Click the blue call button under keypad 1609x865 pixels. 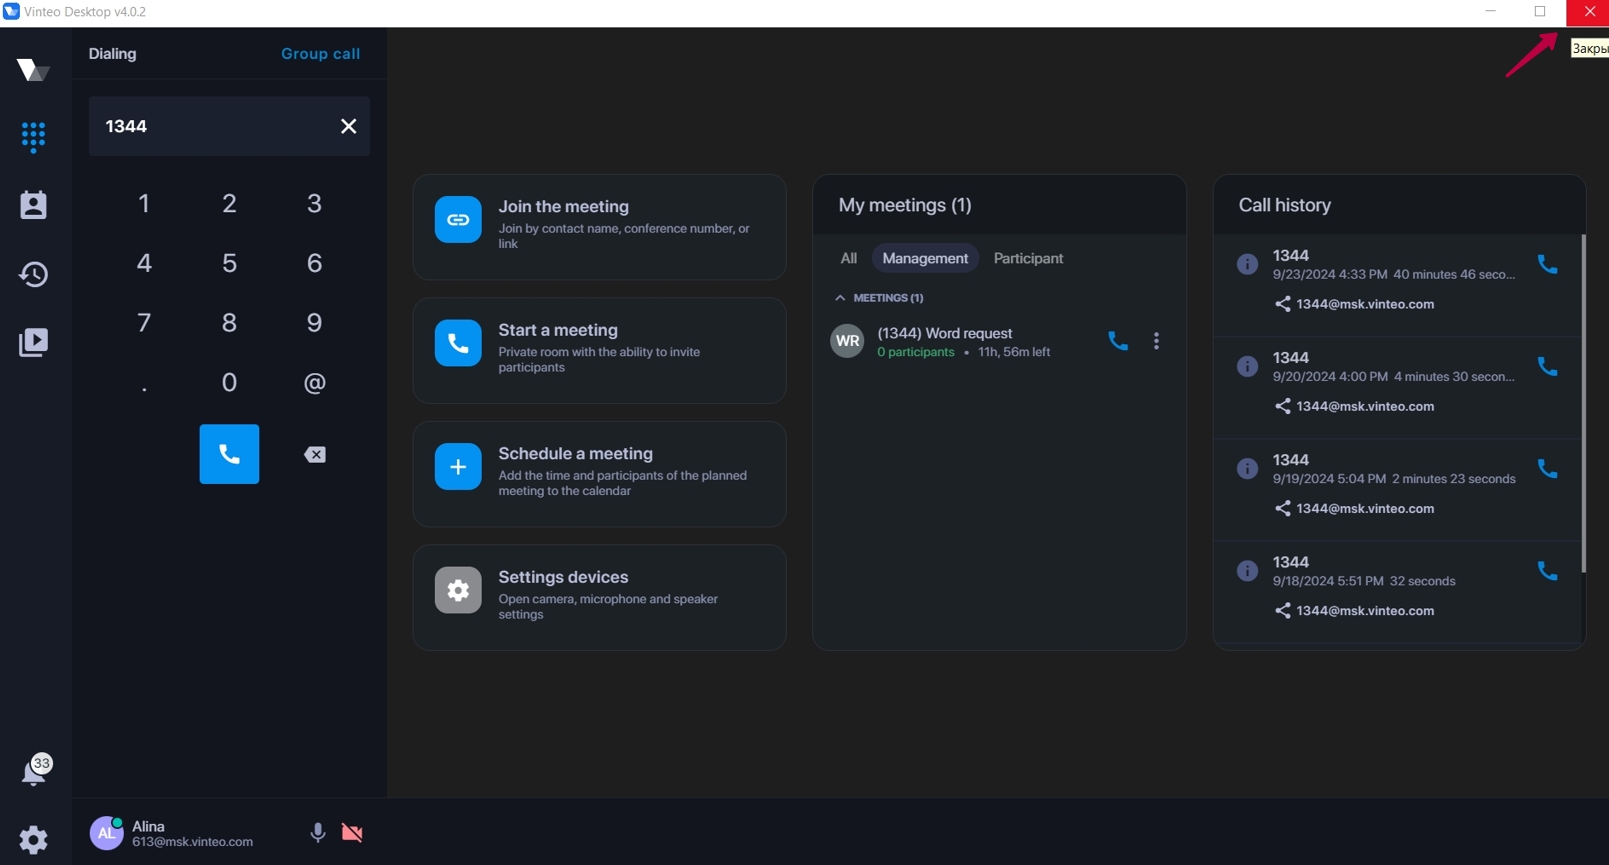point(229,454)
